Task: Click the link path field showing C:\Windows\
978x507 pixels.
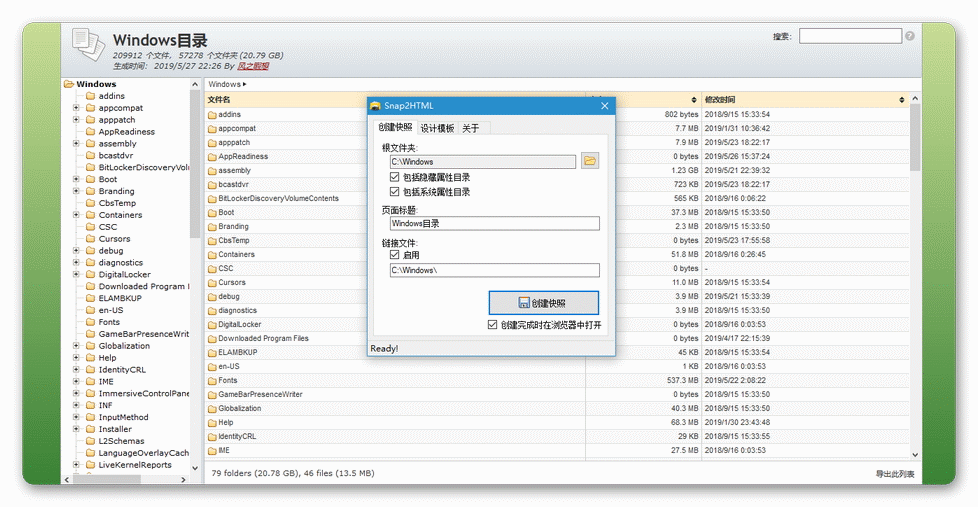Action: point(495,270)
